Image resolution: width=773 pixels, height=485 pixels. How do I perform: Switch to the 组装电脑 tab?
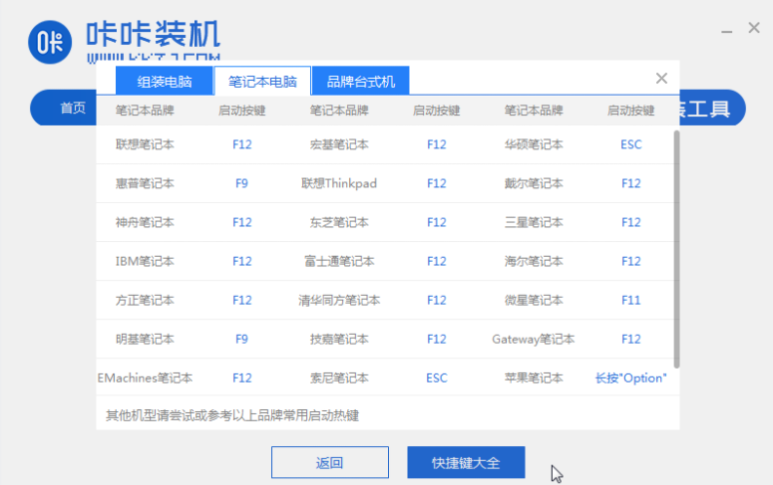tap(164, 81)
